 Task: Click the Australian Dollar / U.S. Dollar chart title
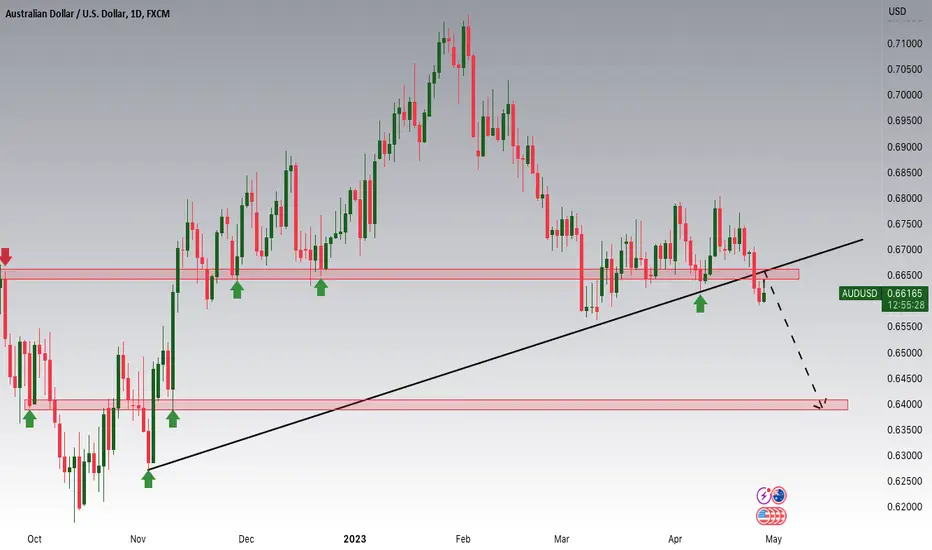coord(87,13)
